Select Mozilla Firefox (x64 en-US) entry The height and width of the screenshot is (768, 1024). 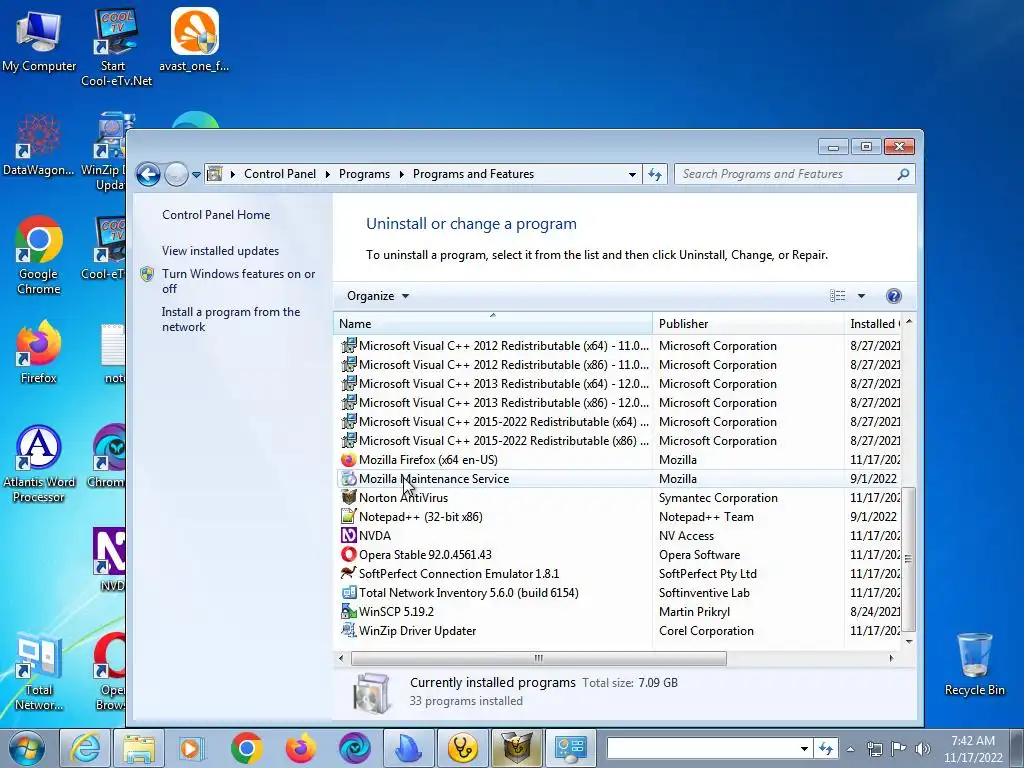point(619,460)
